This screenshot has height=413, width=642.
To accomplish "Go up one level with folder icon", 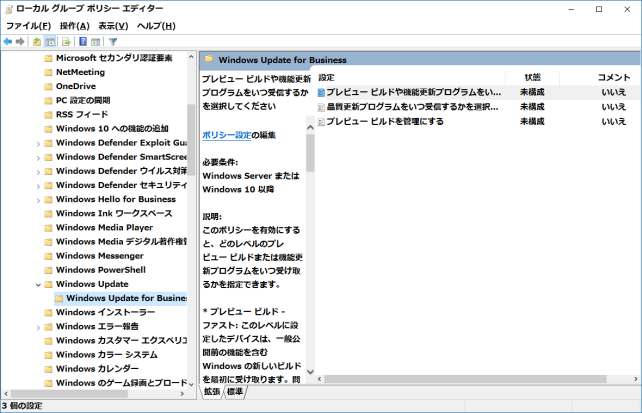I will (x=37, y=42).
